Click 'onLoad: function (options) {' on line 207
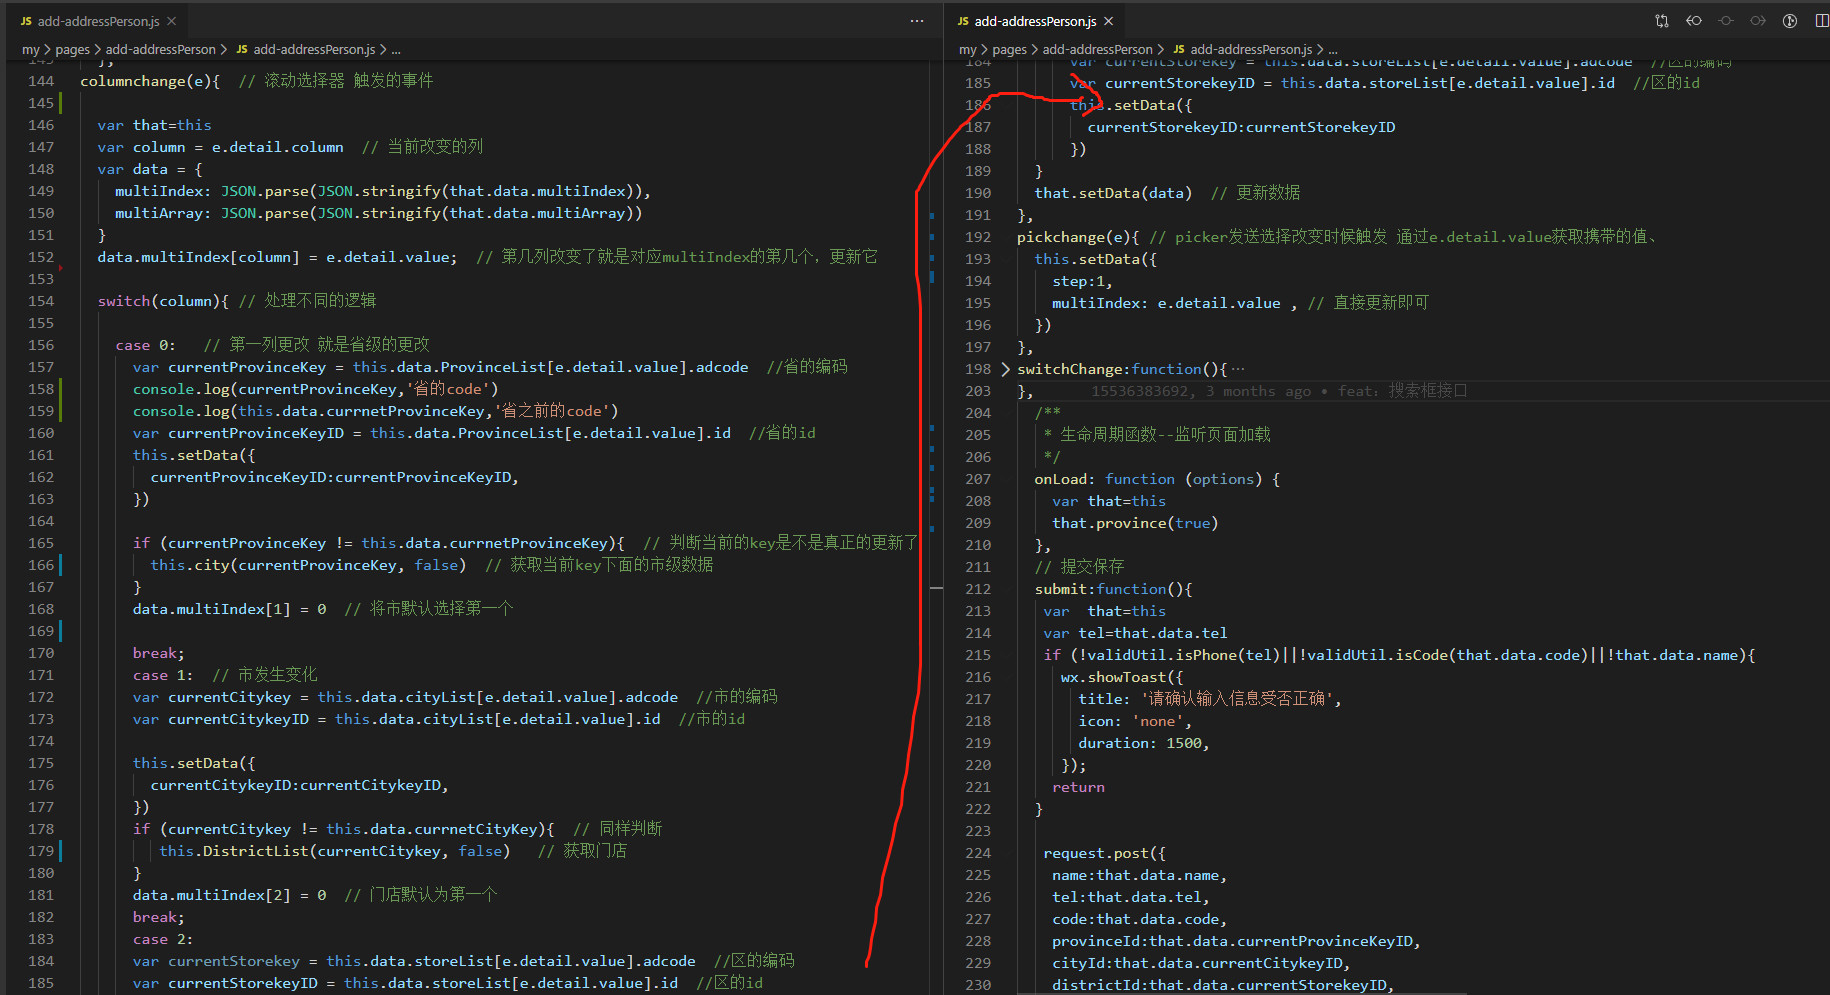Screen dimensions: 1830x995 [1158, 479]
